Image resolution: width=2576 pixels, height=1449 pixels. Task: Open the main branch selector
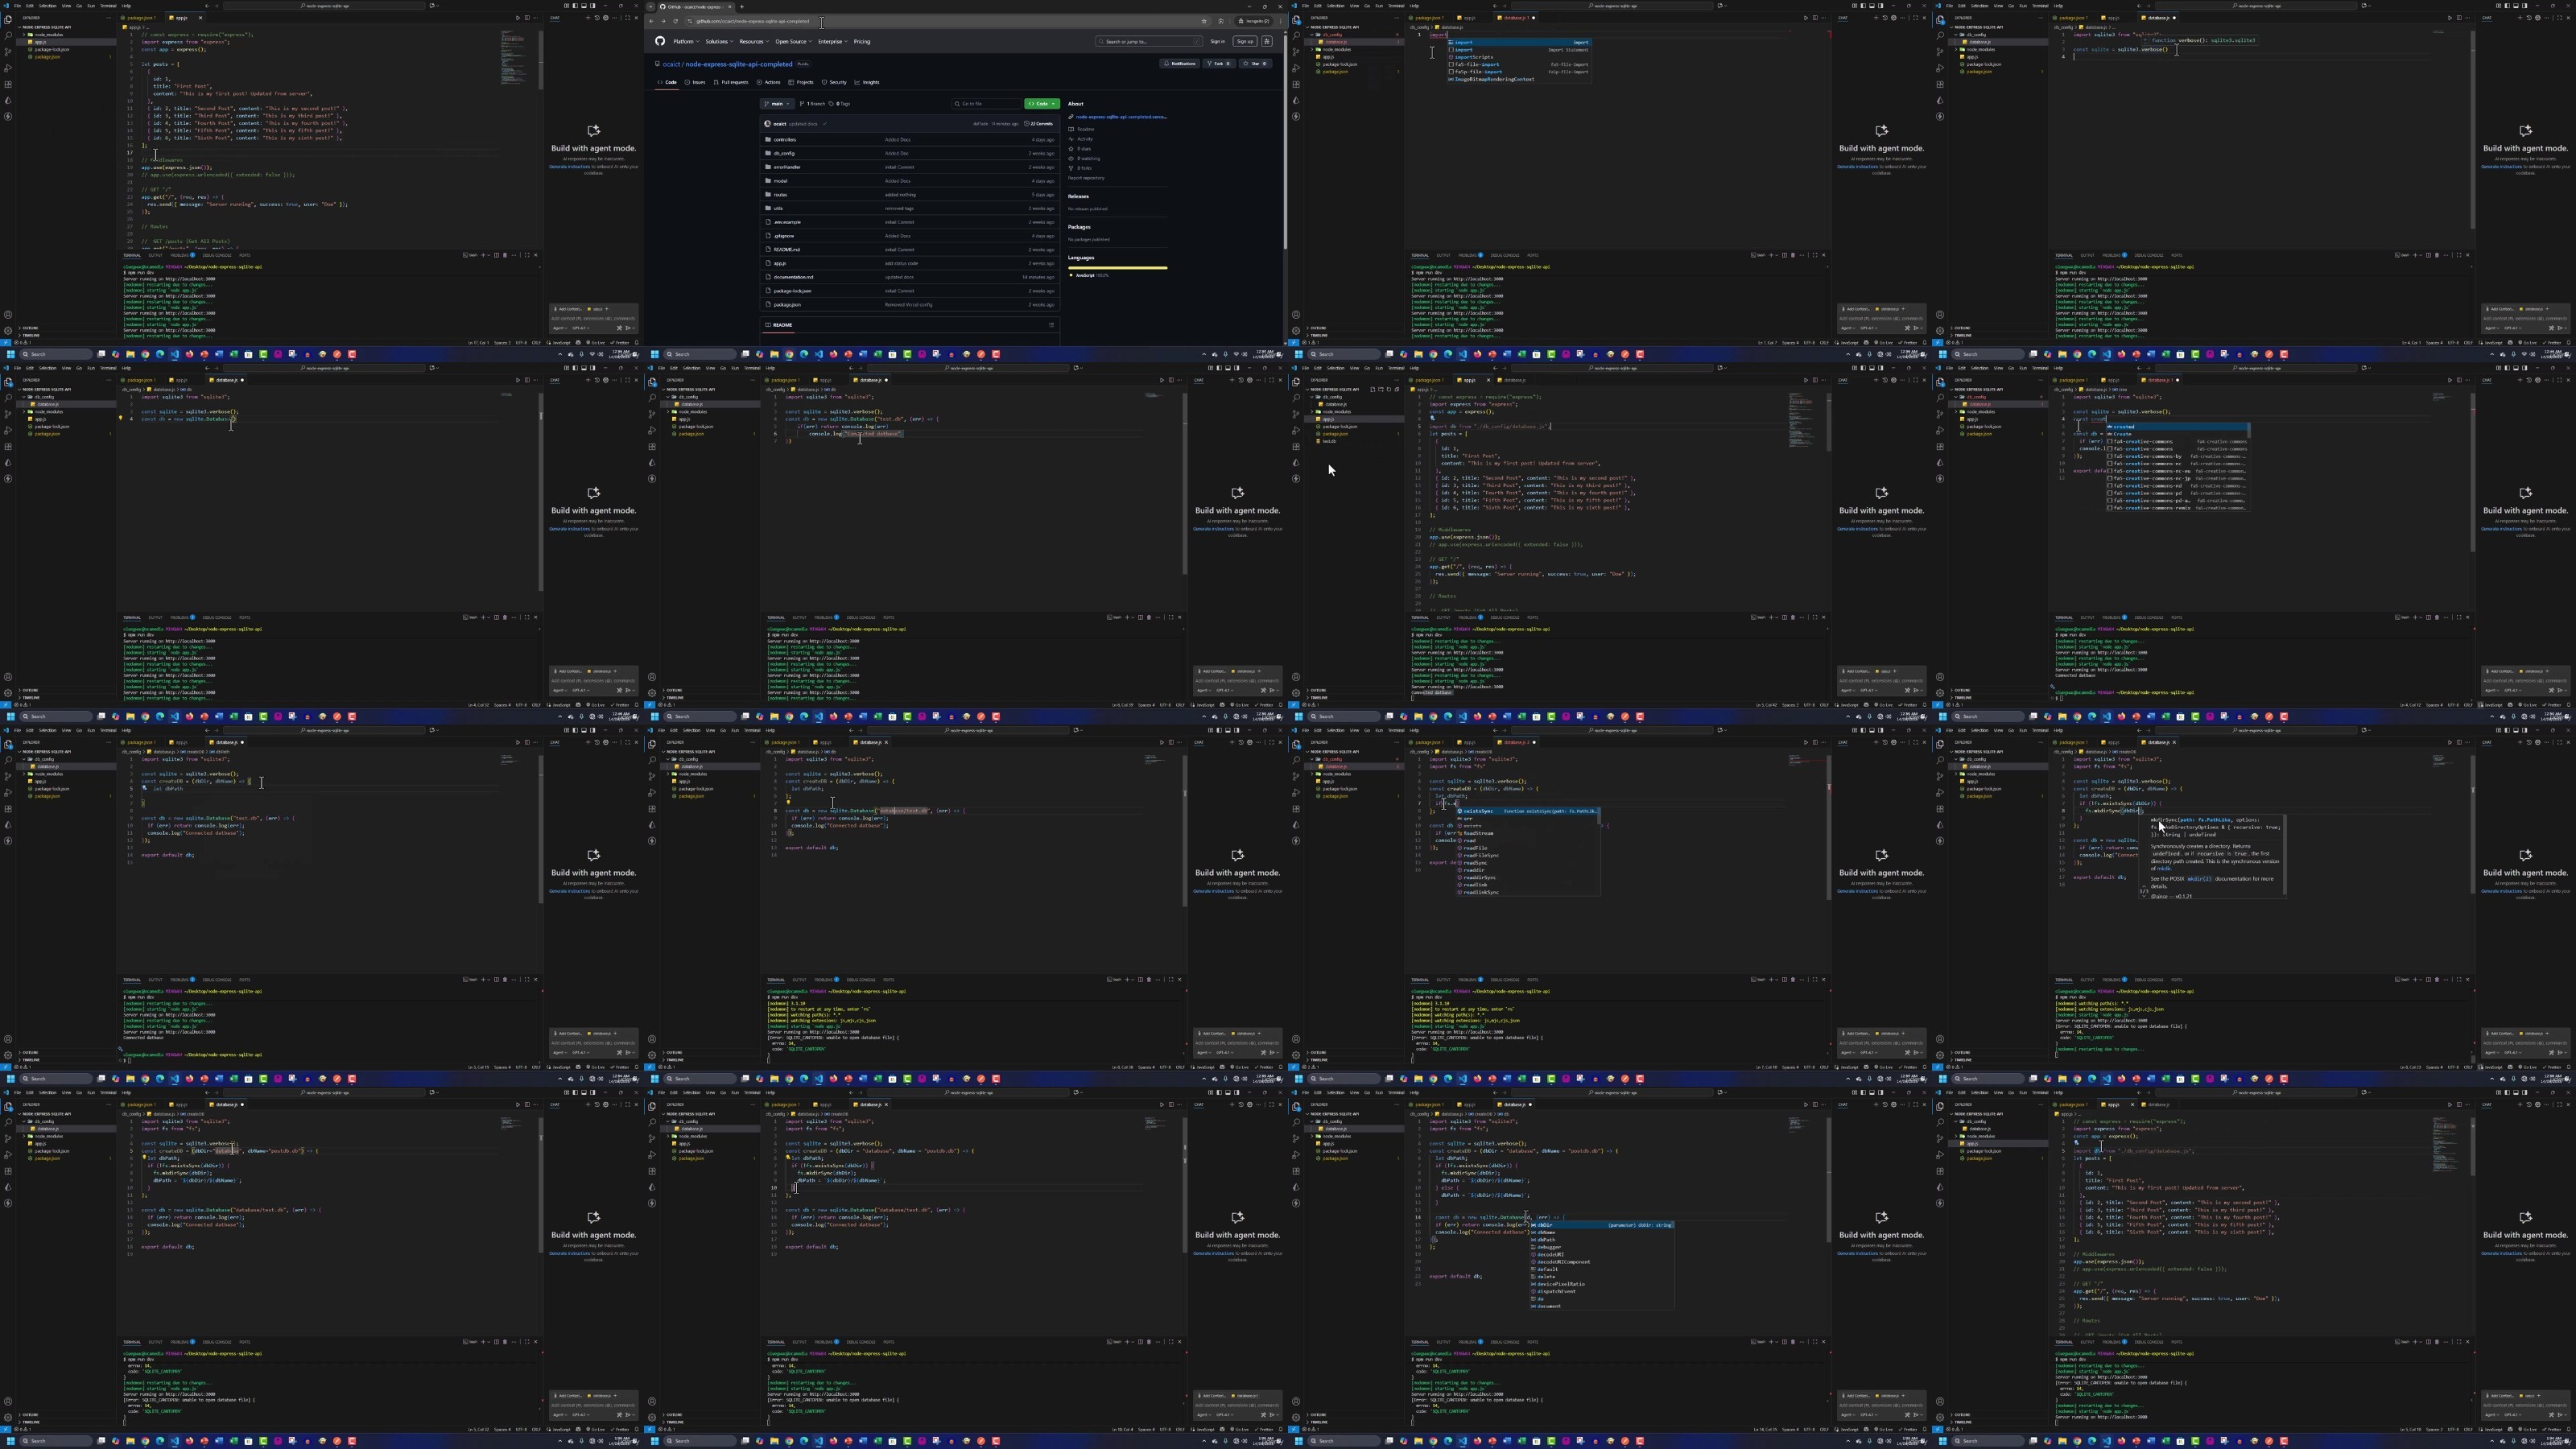[x=778, y=104]
